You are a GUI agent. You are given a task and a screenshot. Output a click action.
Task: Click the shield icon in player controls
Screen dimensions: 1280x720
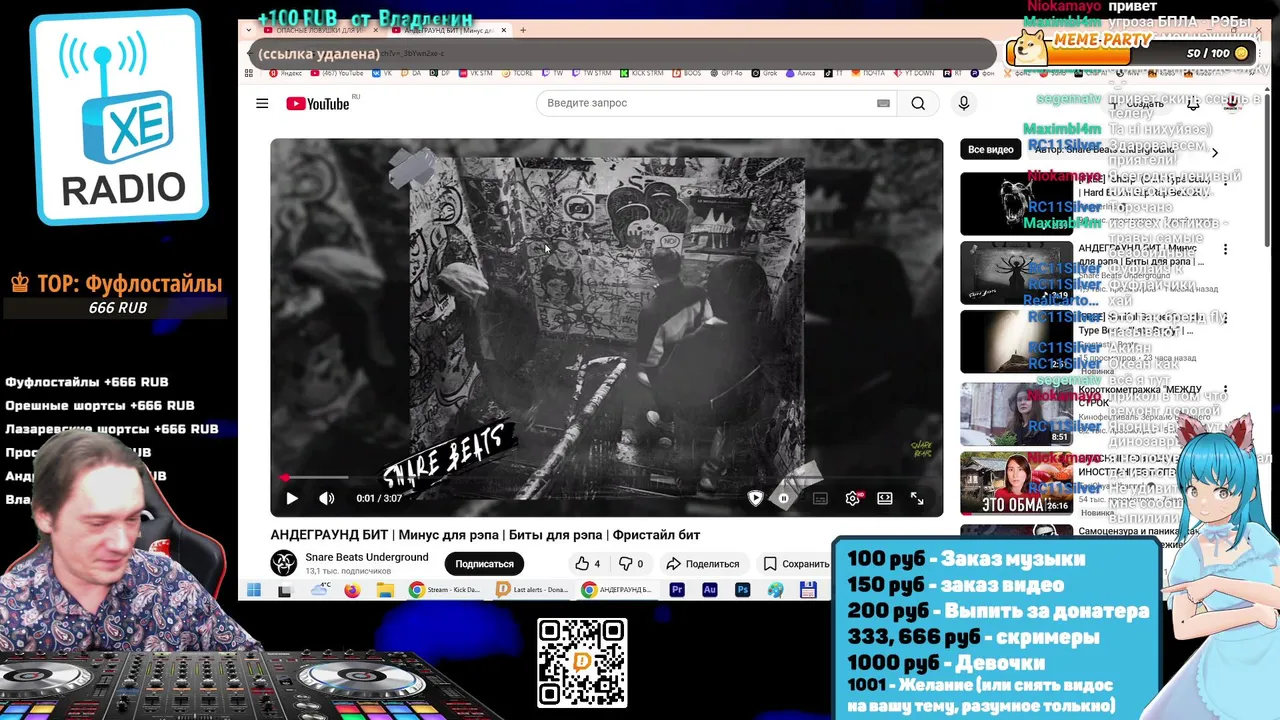click(x=755, y=498)
